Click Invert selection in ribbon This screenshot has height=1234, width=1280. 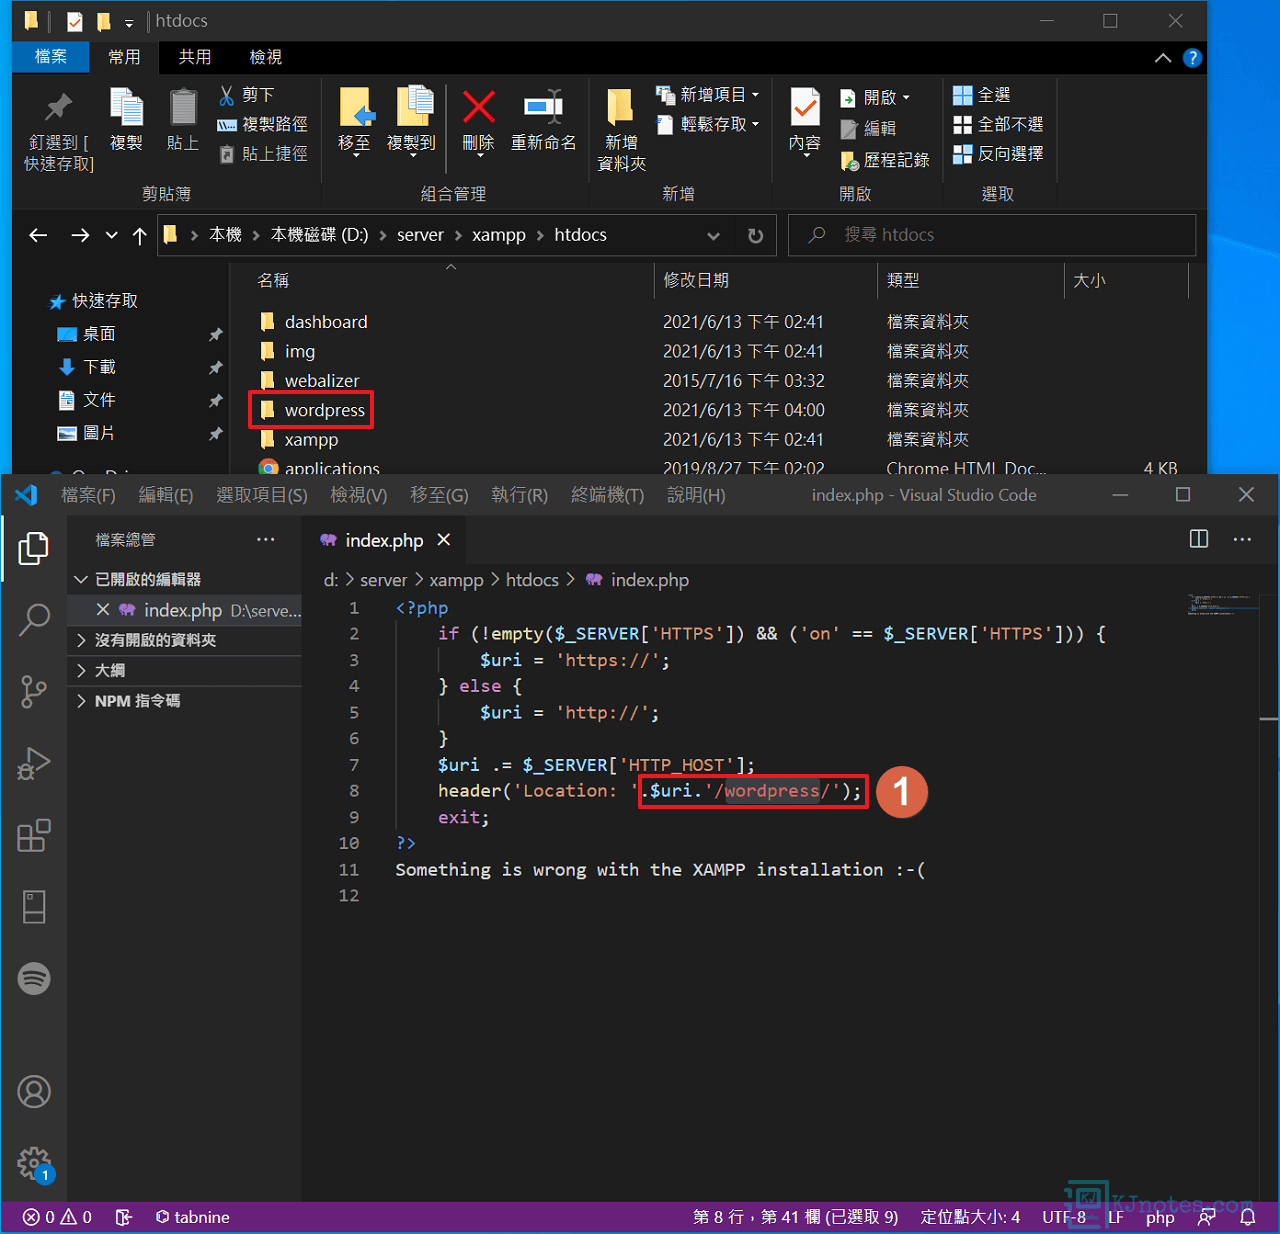pos(998,154)
